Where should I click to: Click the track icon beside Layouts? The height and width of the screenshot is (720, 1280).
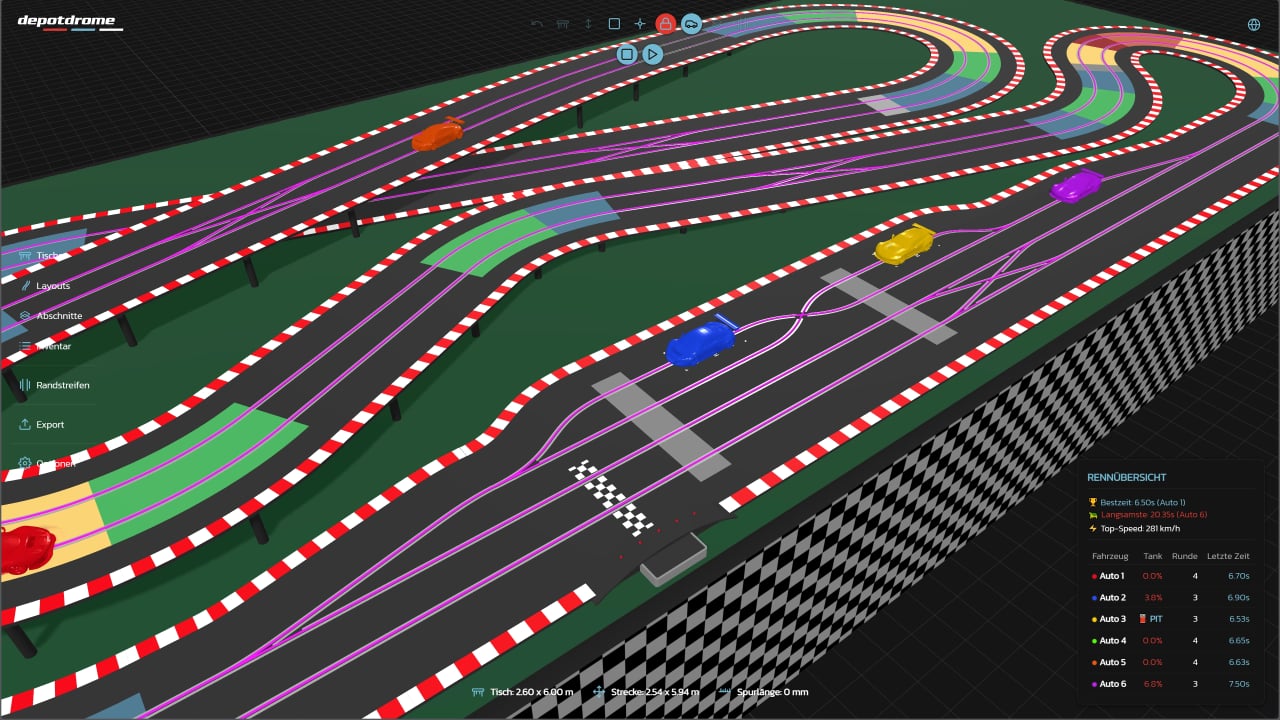[25, 286]
